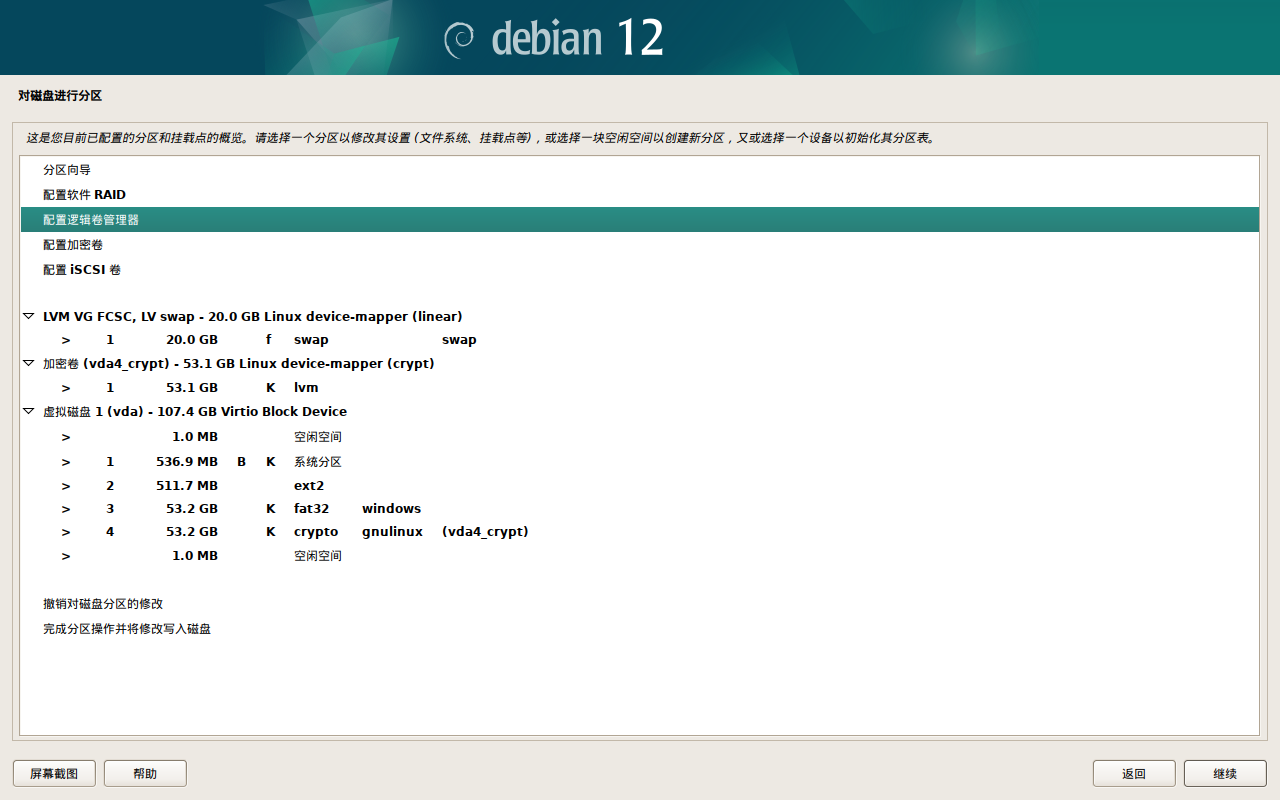Click the 屏幕截图 button
This screenshot has width=1280, height=800.
(54, 773)
